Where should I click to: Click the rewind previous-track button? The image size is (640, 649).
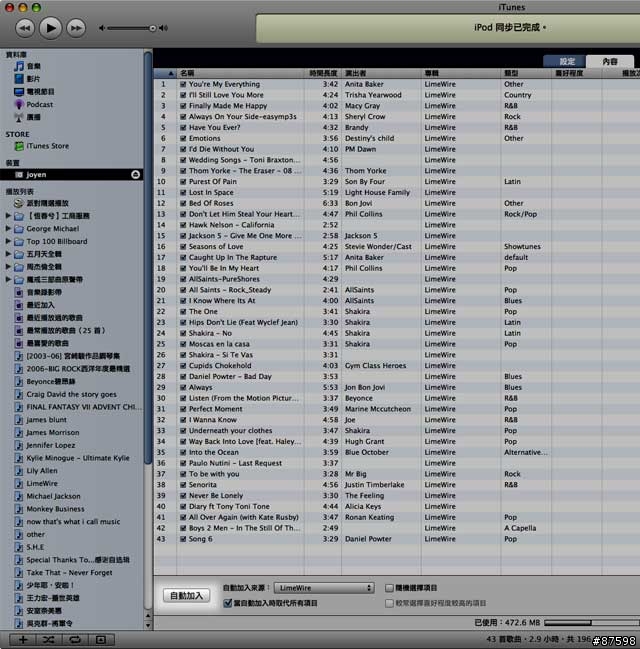tap(25, 28)
